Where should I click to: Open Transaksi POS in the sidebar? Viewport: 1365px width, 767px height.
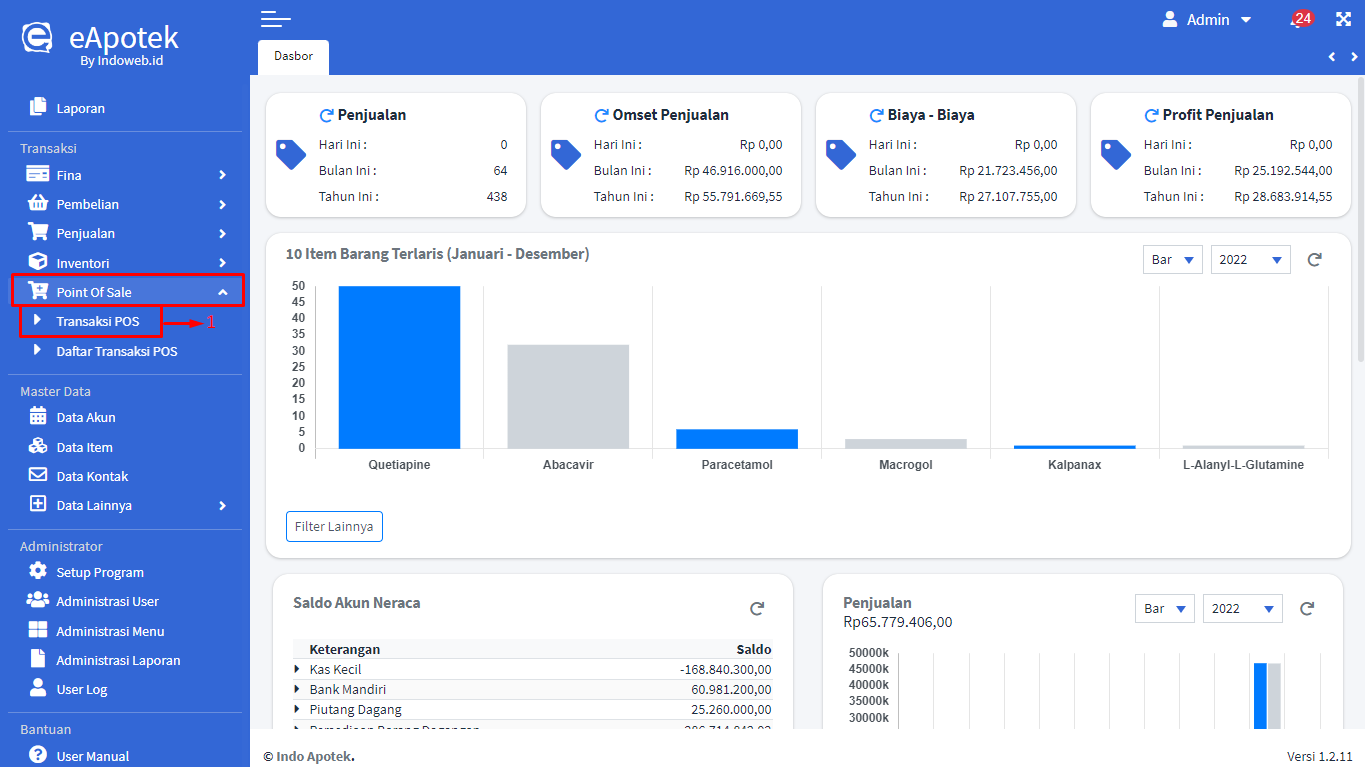tap(98, 322)
